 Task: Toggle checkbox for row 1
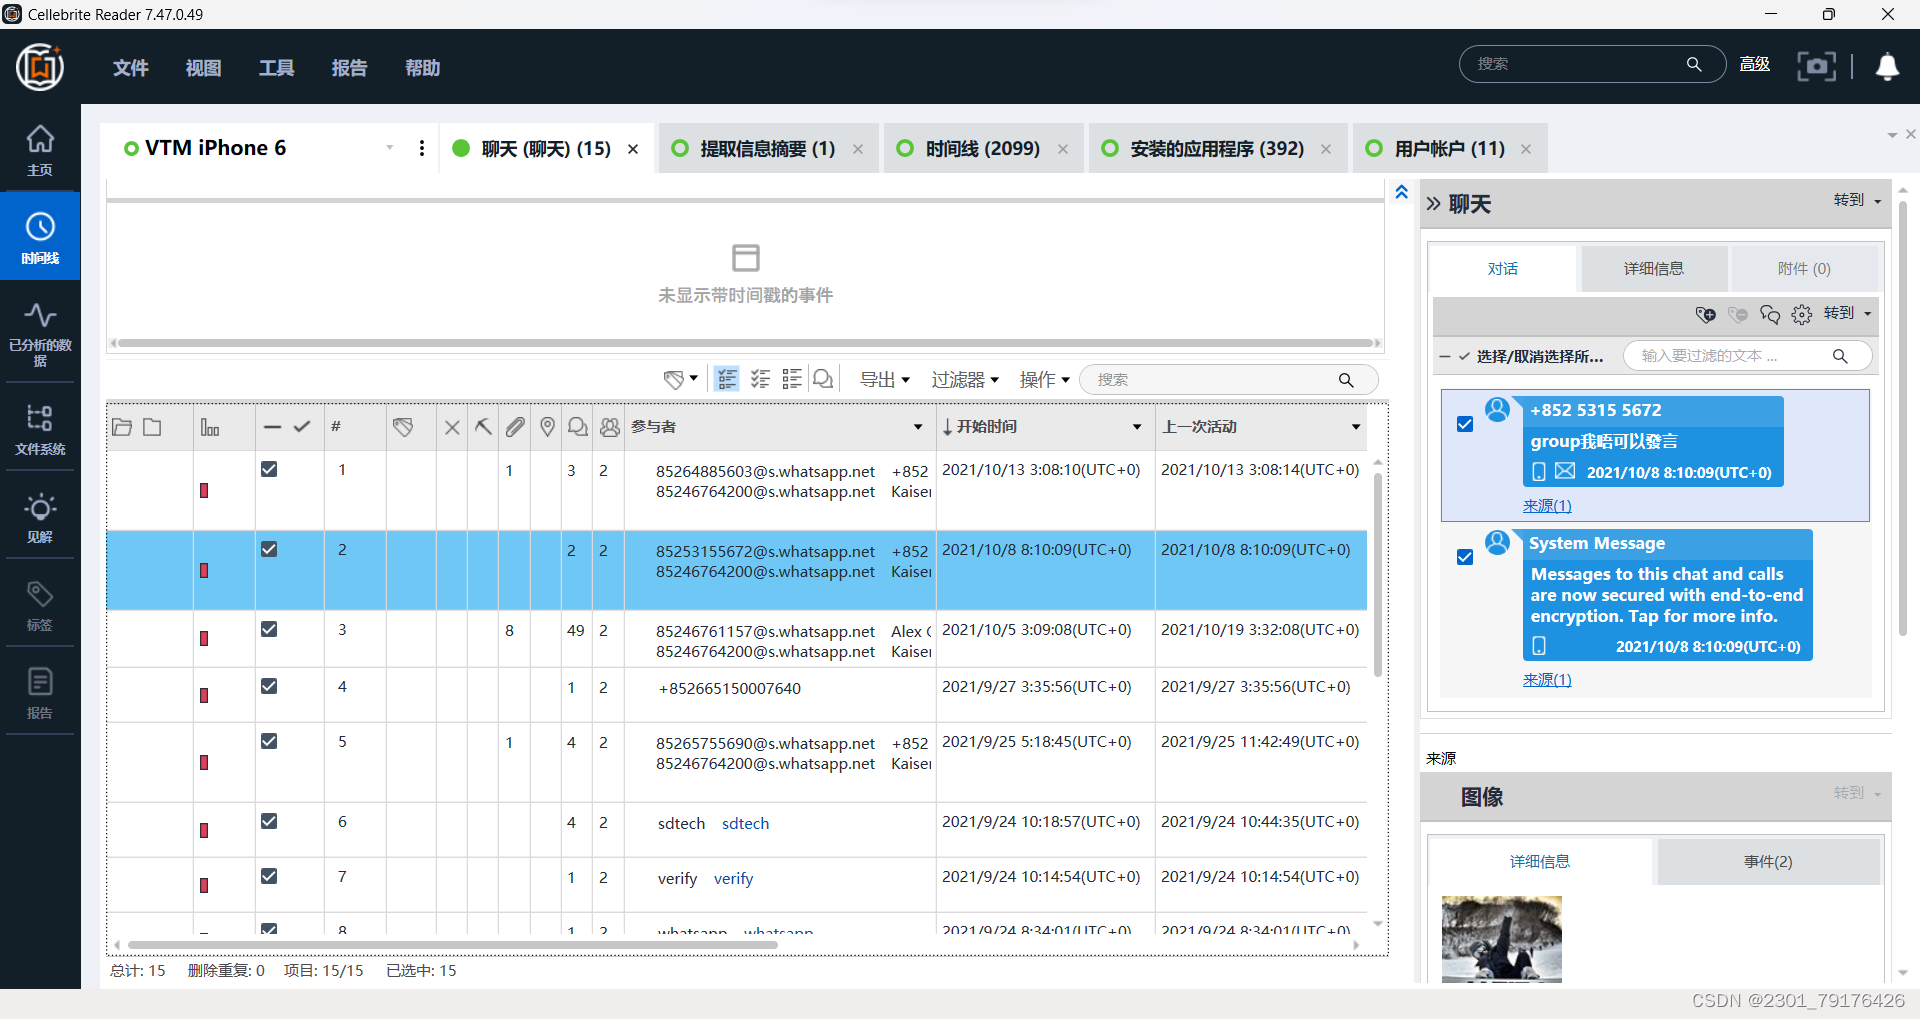pyautogui.click(x=269, y=469)
